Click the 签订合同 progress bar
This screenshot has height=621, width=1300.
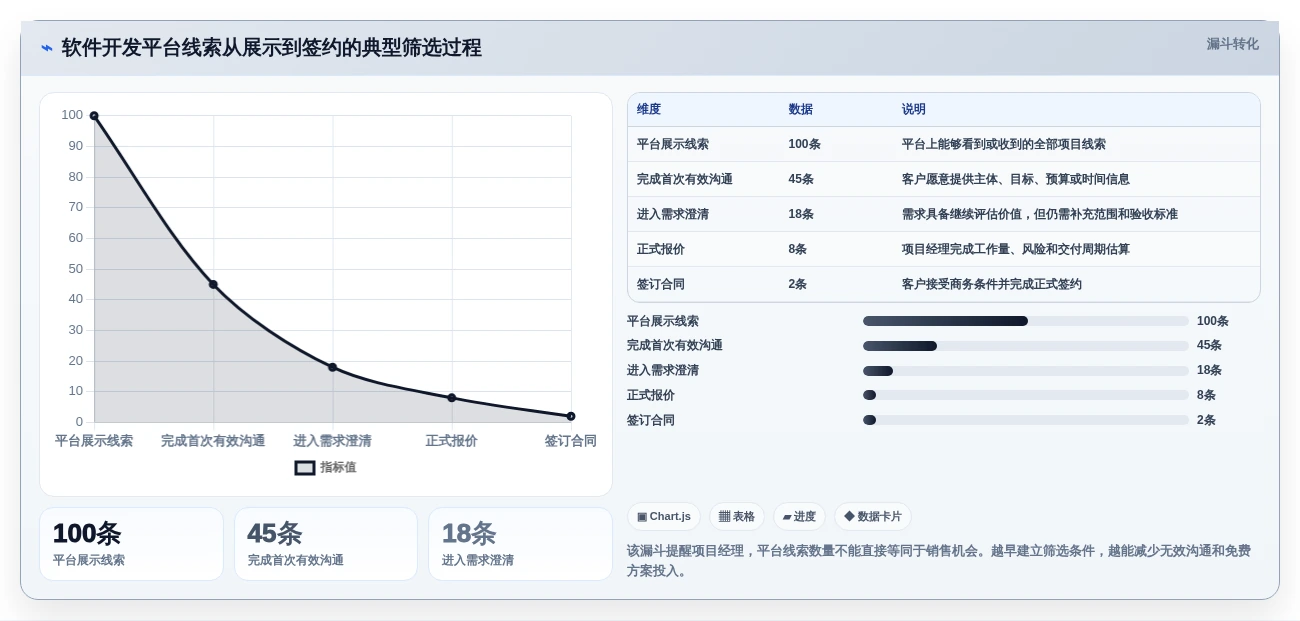(1026, 420)
